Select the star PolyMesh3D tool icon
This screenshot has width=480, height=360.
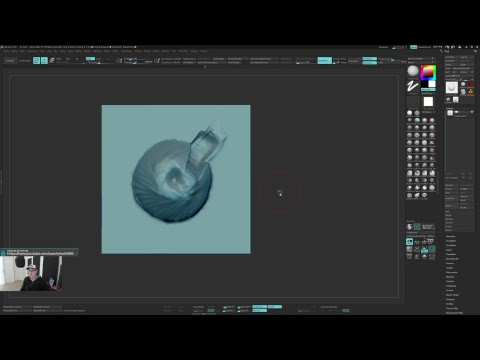[448, 99]
